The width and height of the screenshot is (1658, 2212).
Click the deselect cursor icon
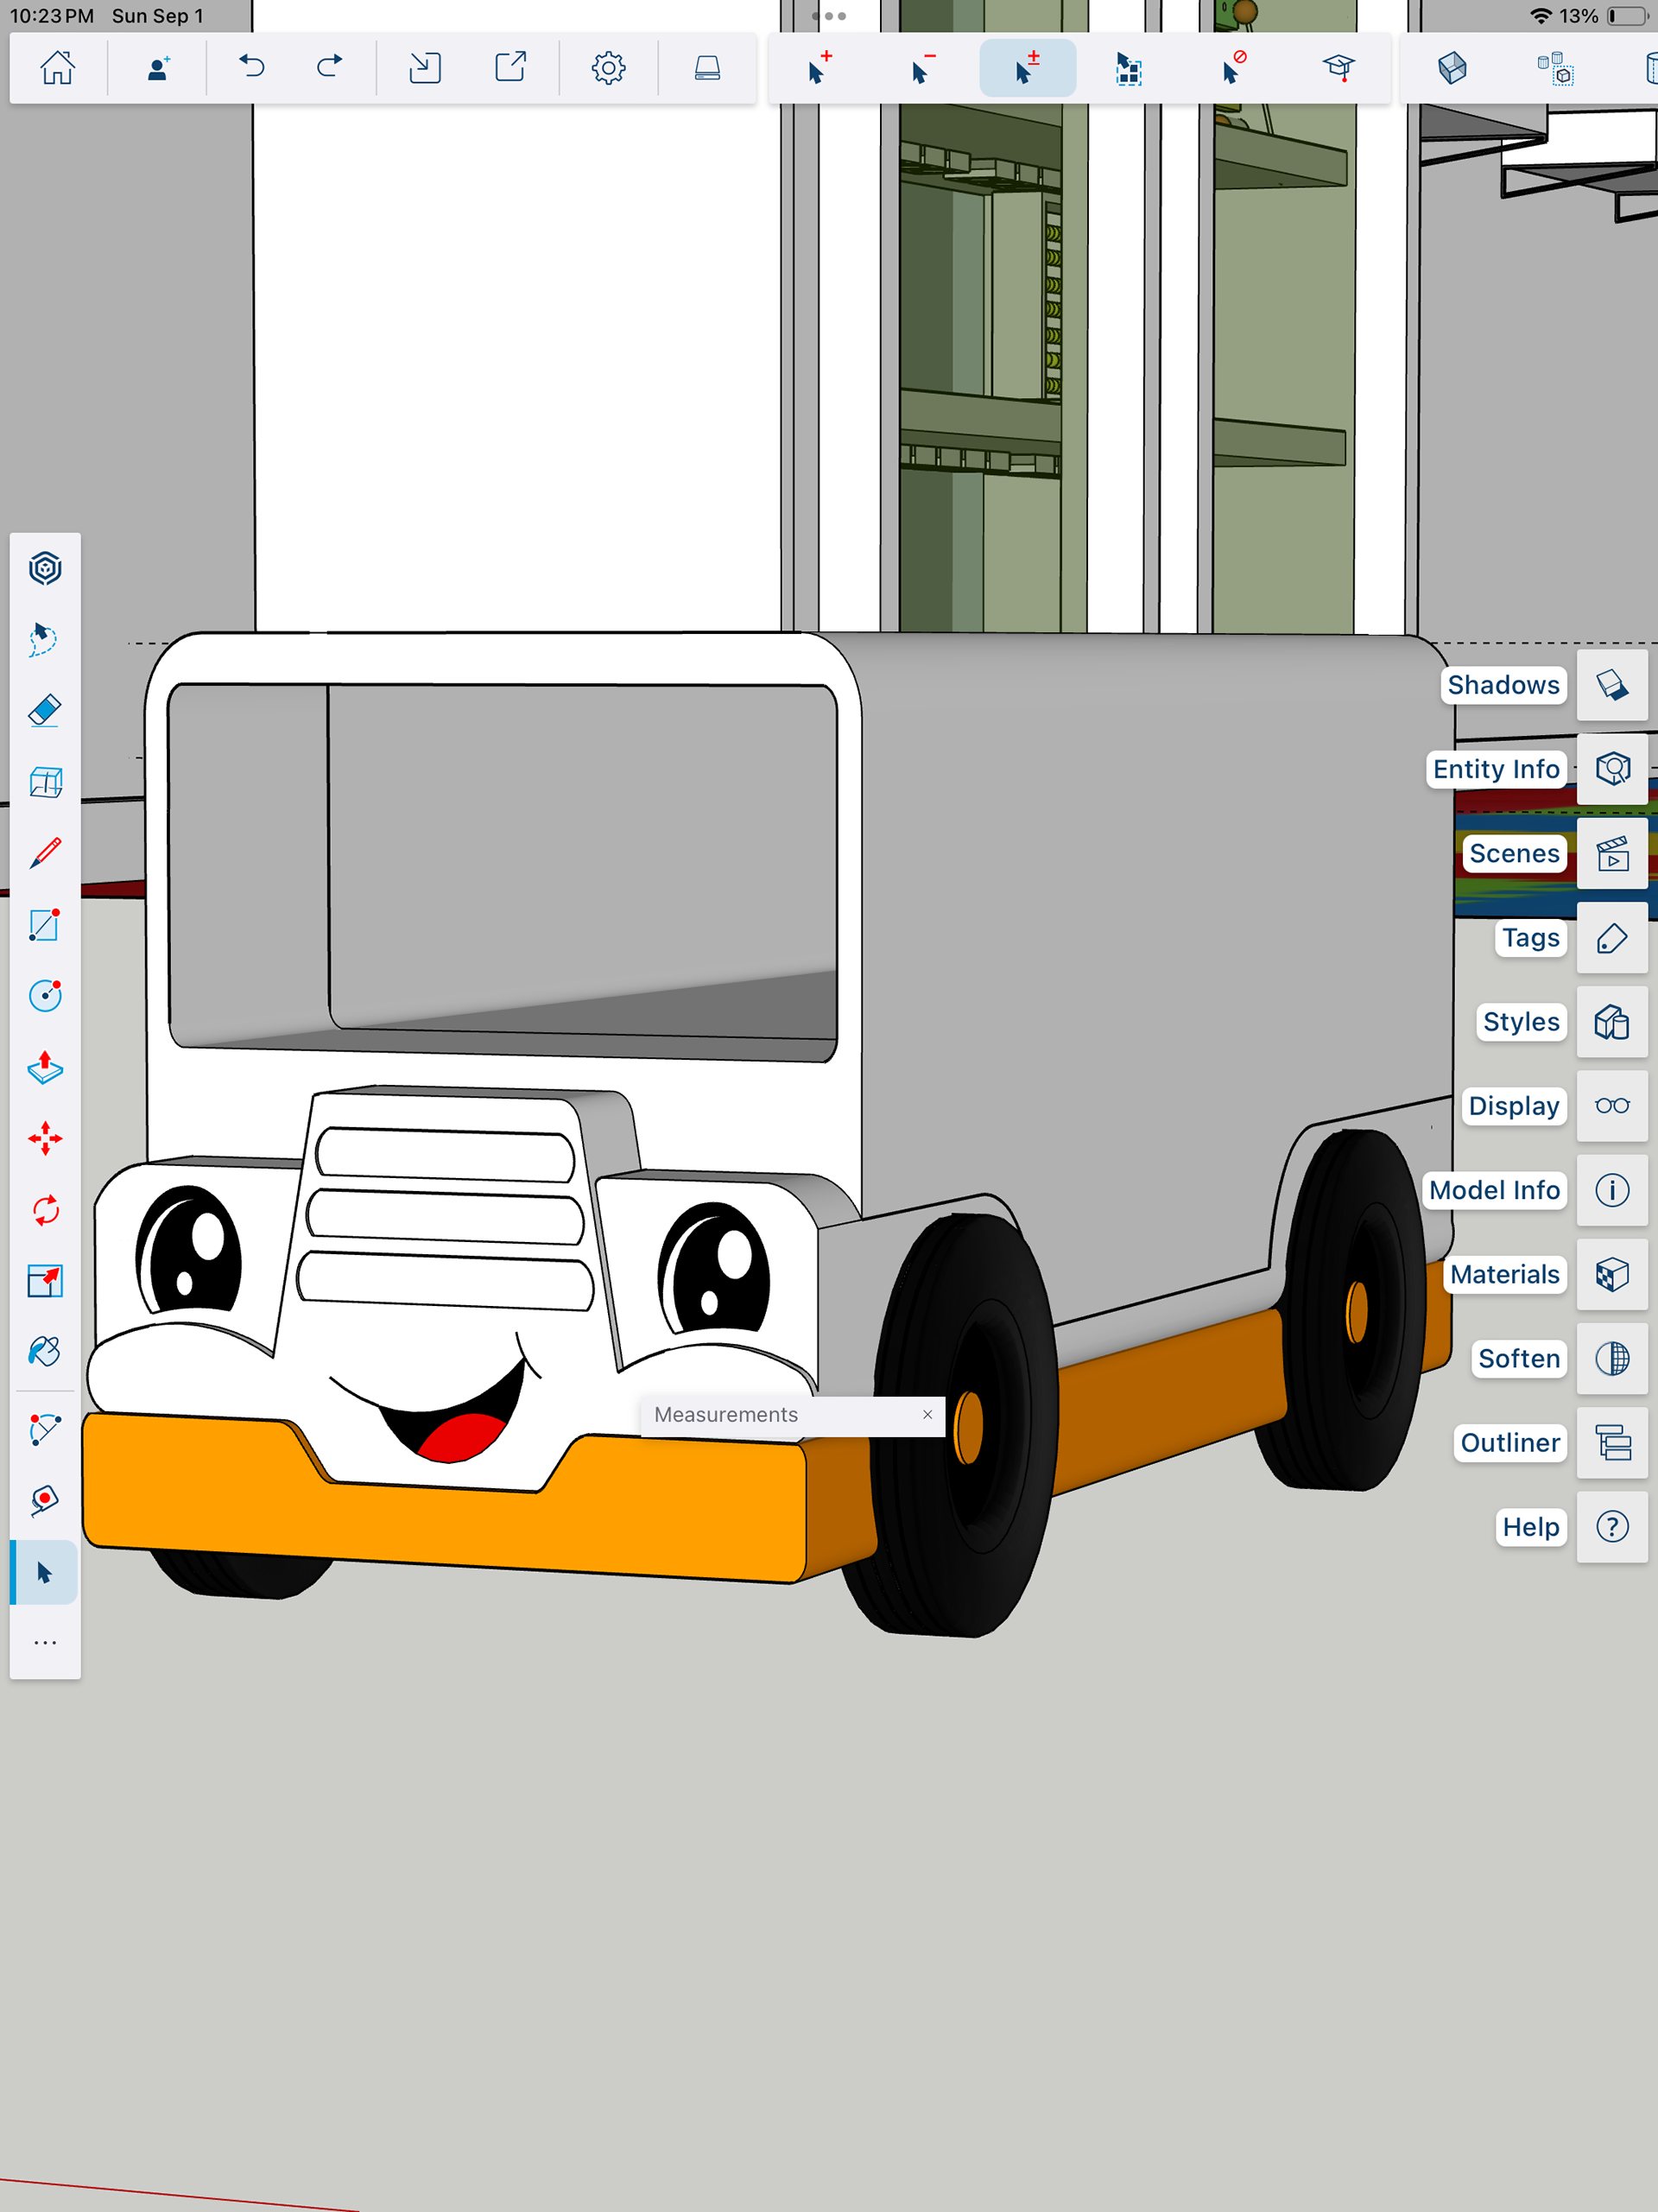[x=1233, y=68]
